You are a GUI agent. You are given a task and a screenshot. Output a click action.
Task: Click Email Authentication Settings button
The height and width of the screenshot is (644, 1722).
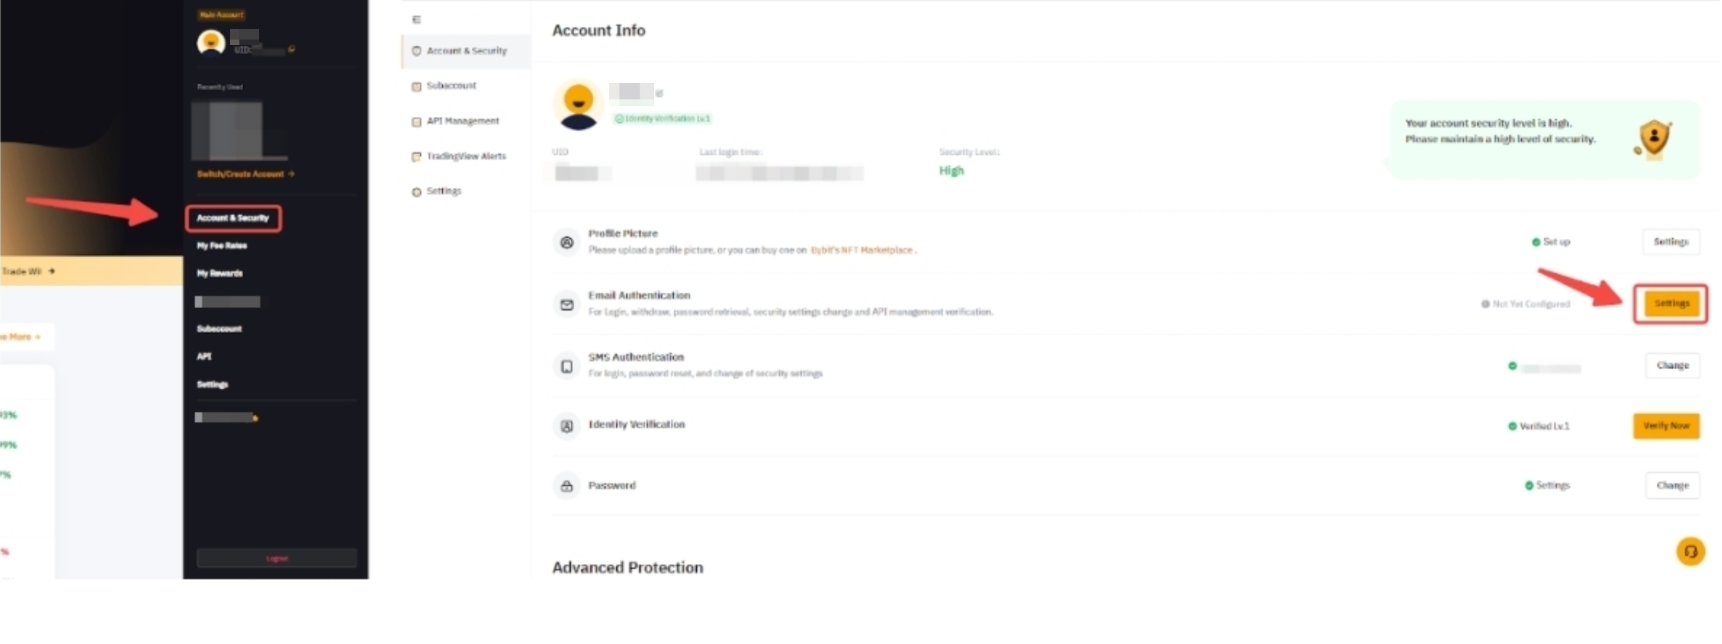[1671, 303]
